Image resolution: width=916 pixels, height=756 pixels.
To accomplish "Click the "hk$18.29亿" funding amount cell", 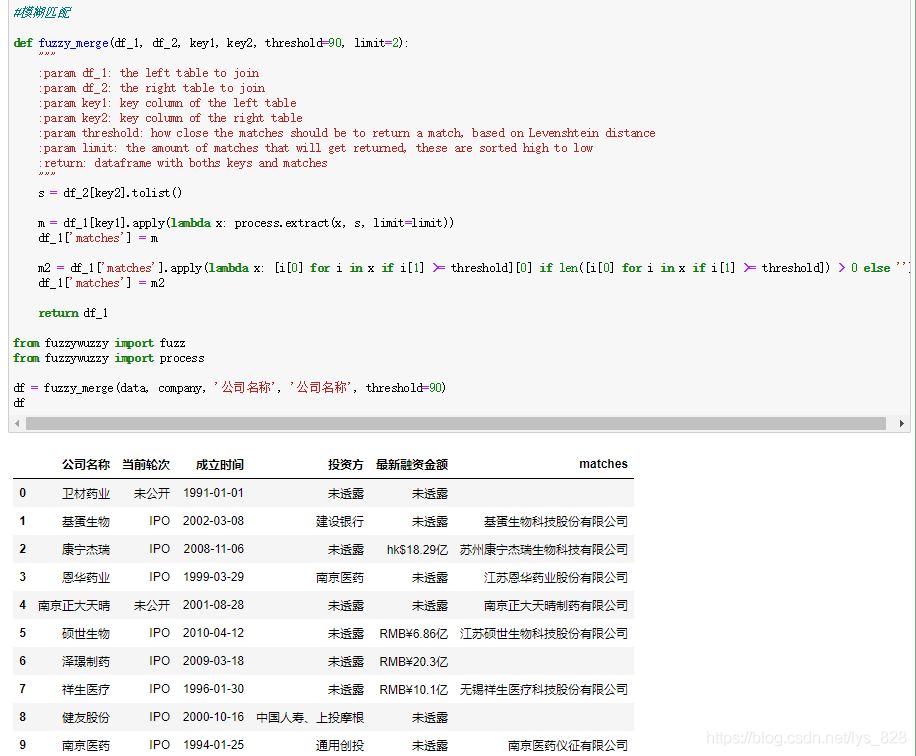I will pos(422,549).
